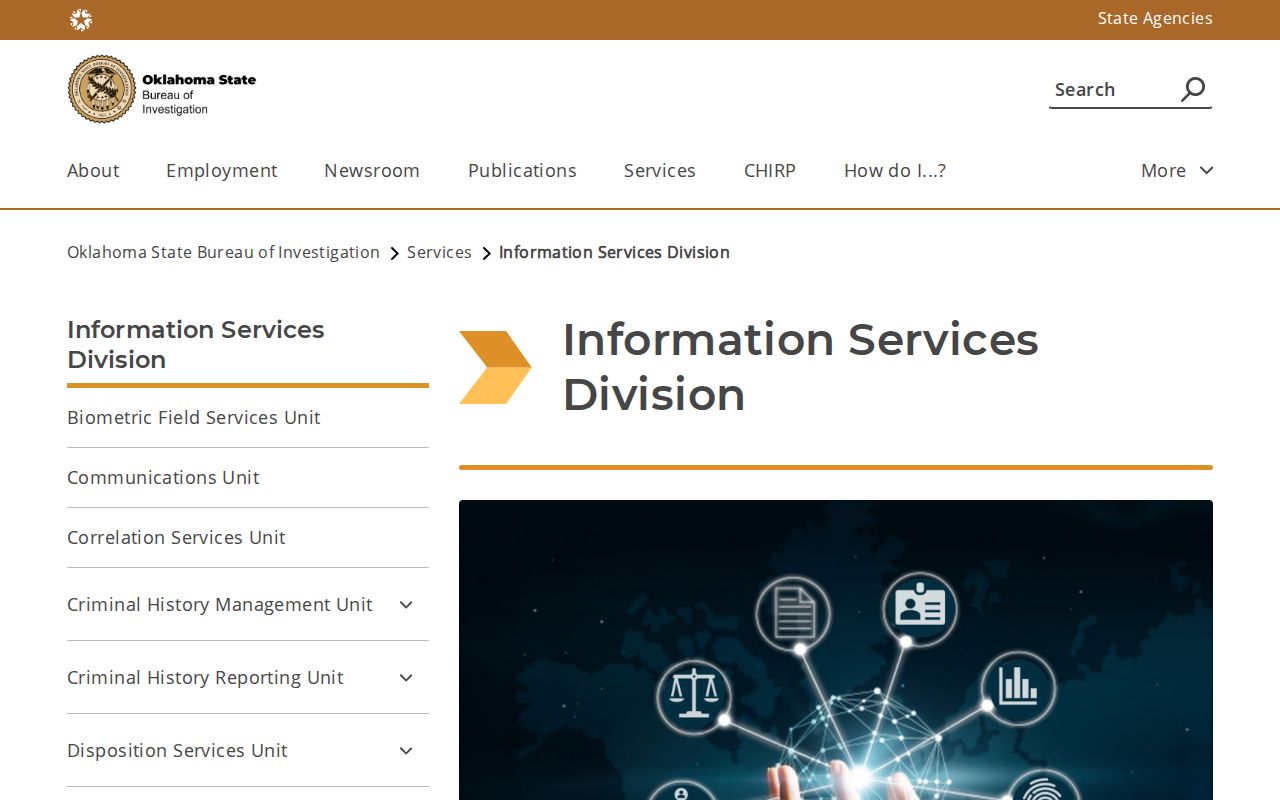Open the Publications menu
The width and height of the screenshot is (1280, 800).
pos(522,170)
